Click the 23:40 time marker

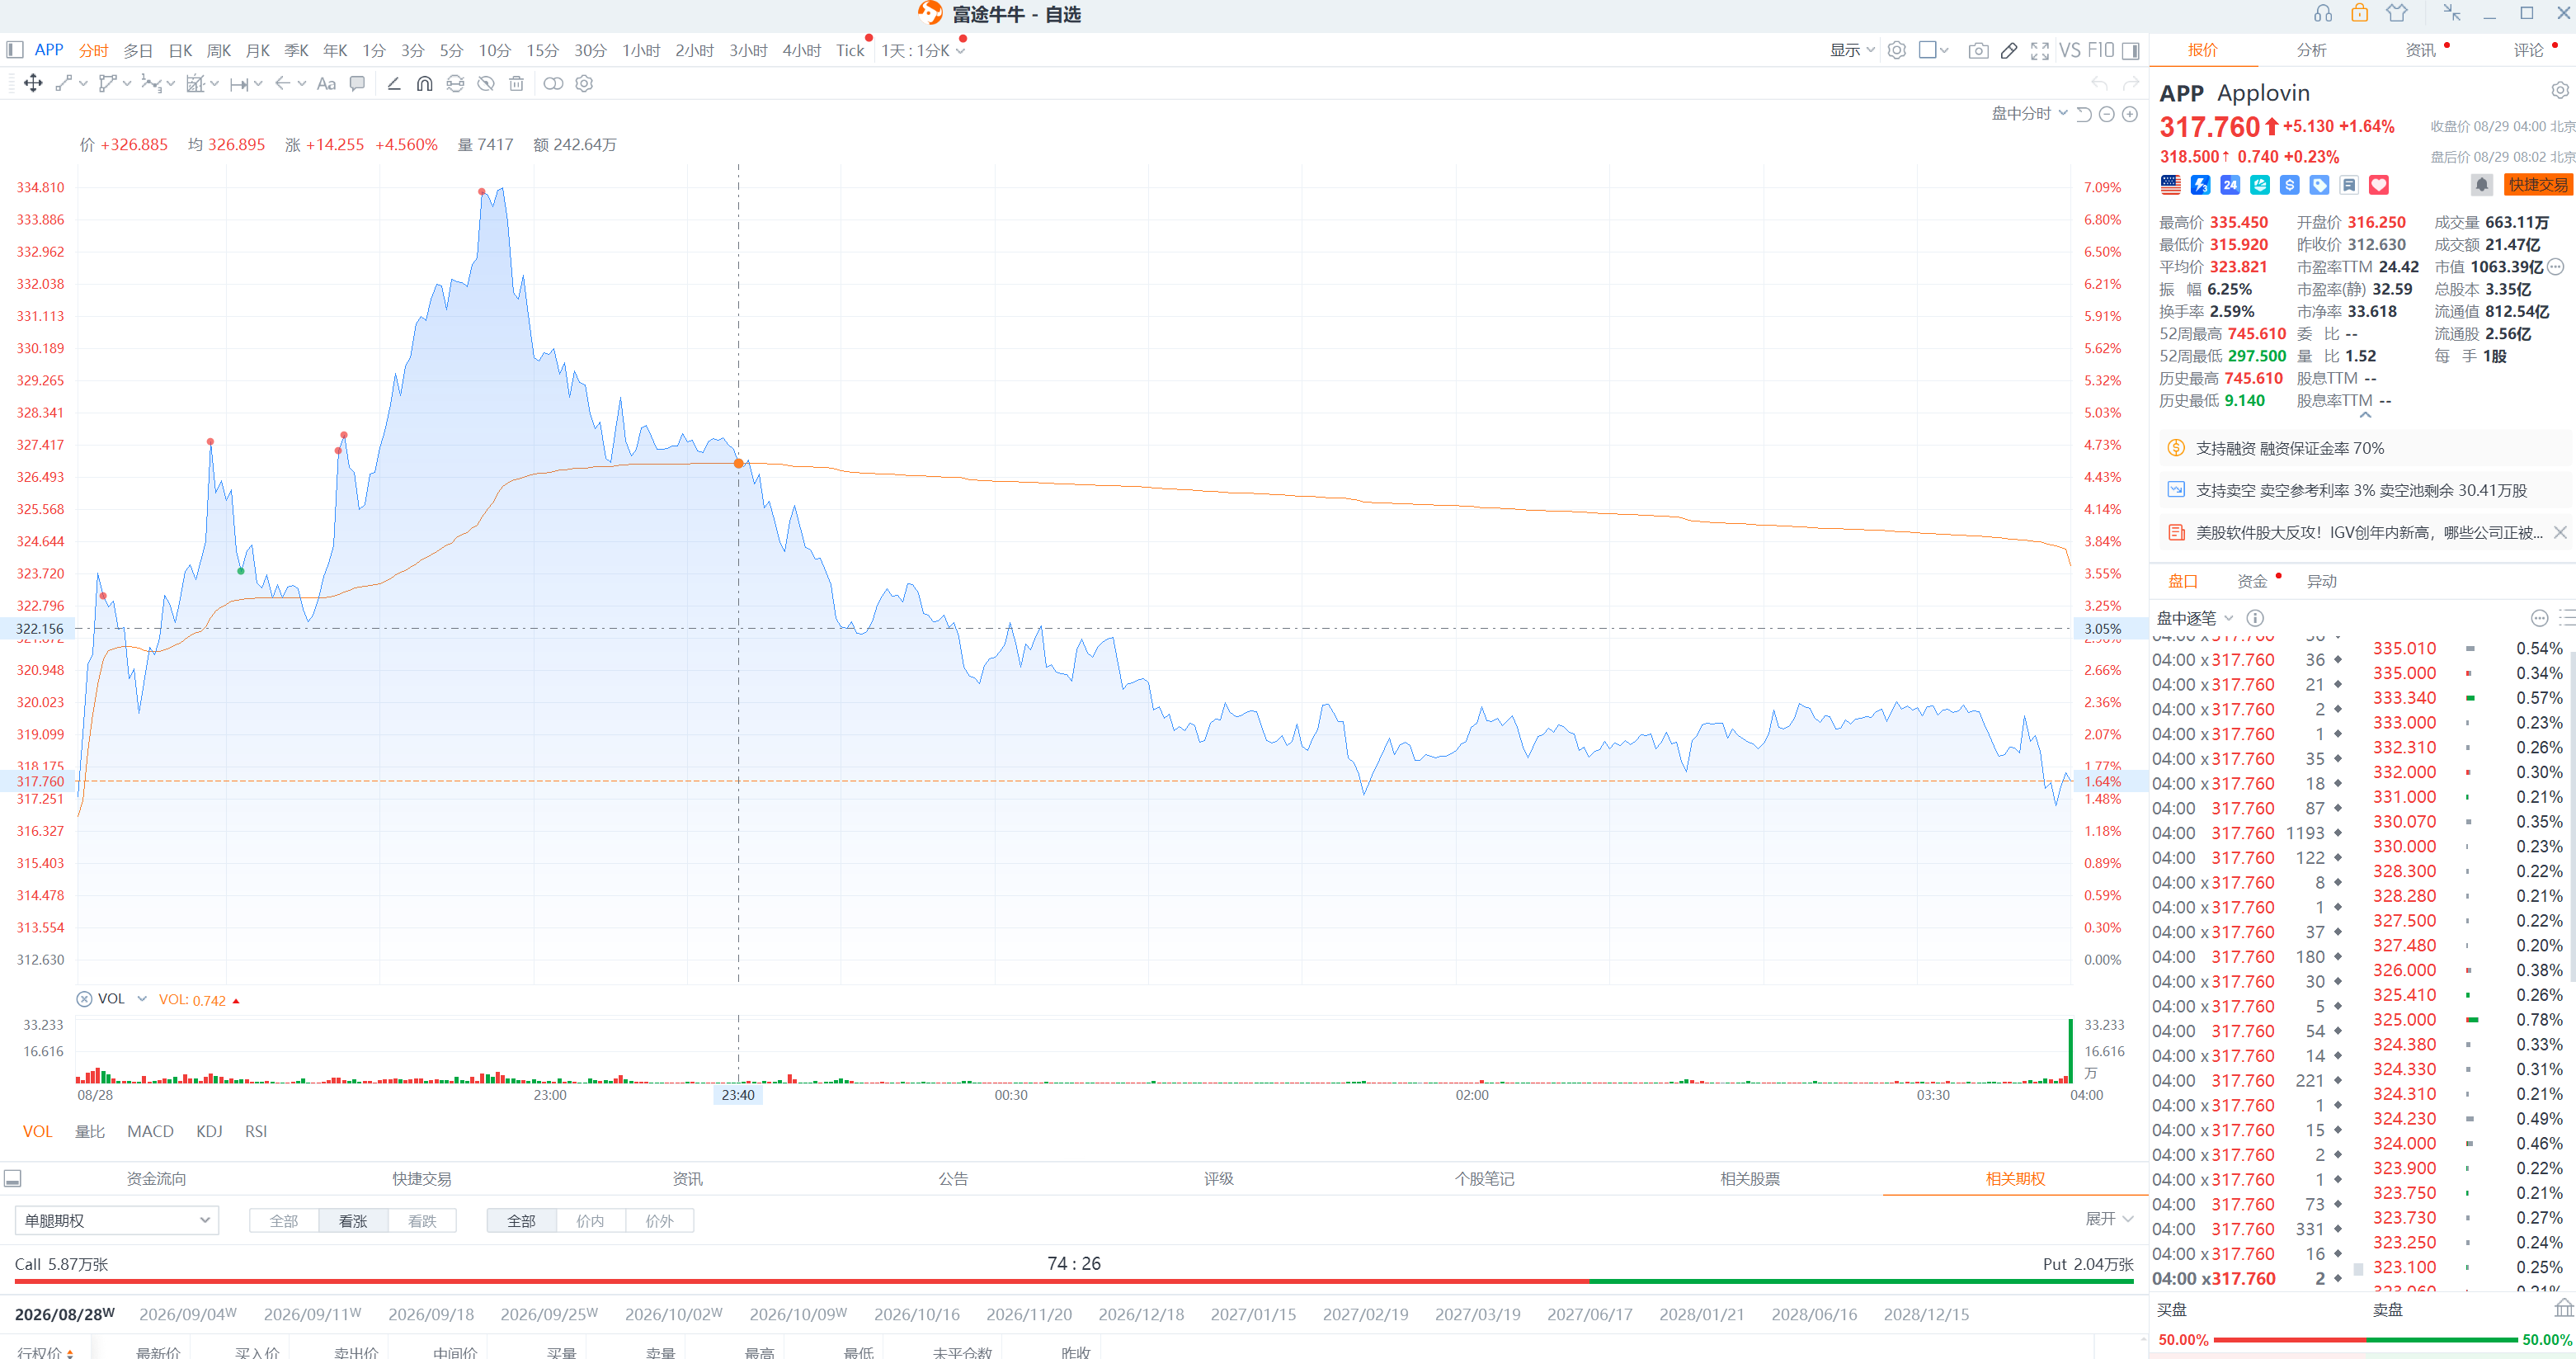(x=738, y=1095)
